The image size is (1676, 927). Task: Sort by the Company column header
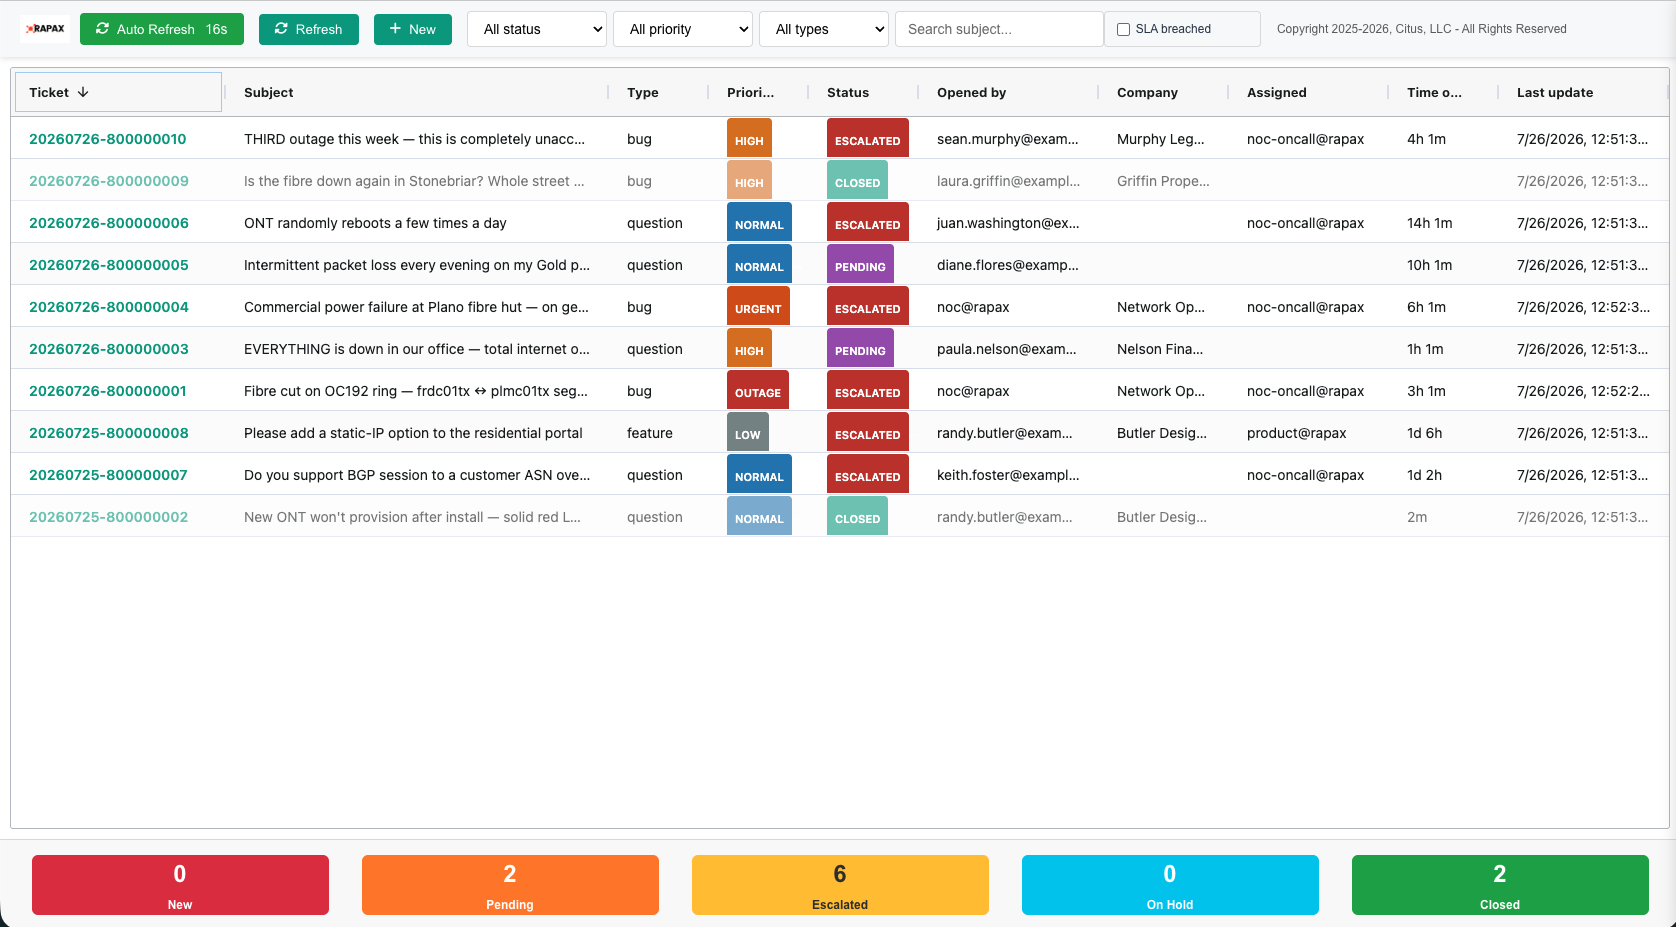[x=1147, y=92]
